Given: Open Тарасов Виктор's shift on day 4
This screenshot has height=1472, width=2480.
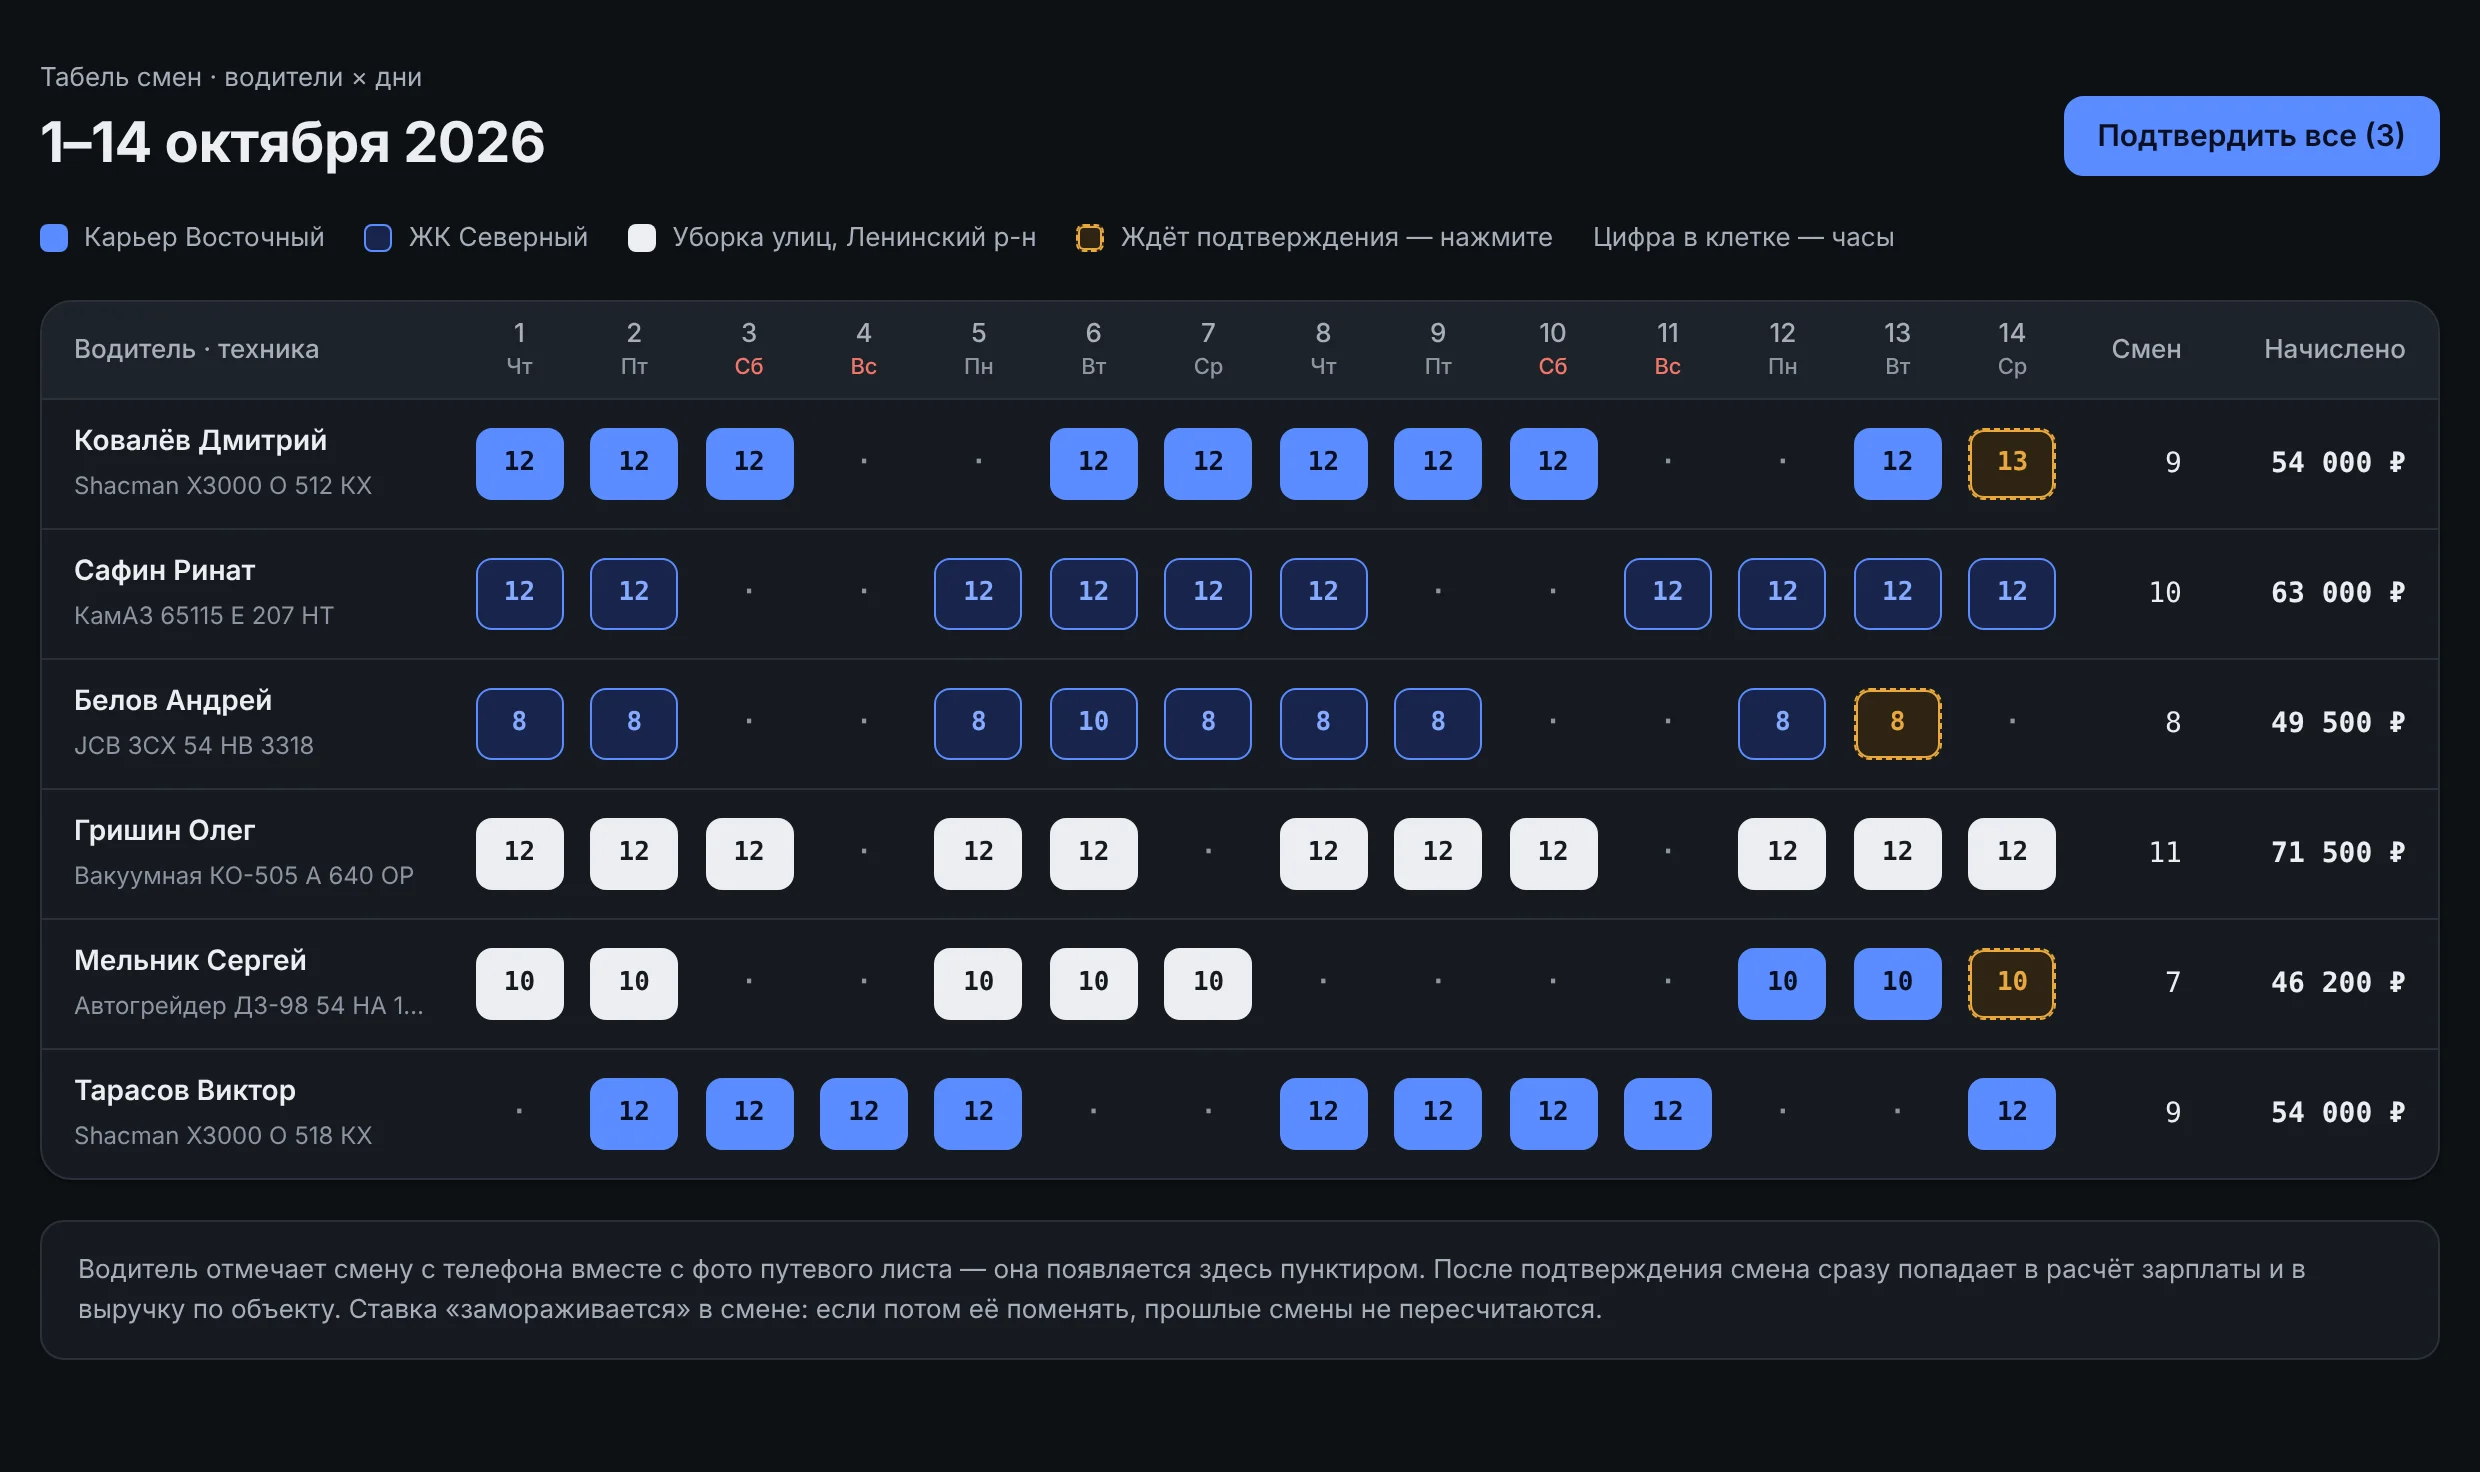Looking at the screenshot, I should (863, 1113).
